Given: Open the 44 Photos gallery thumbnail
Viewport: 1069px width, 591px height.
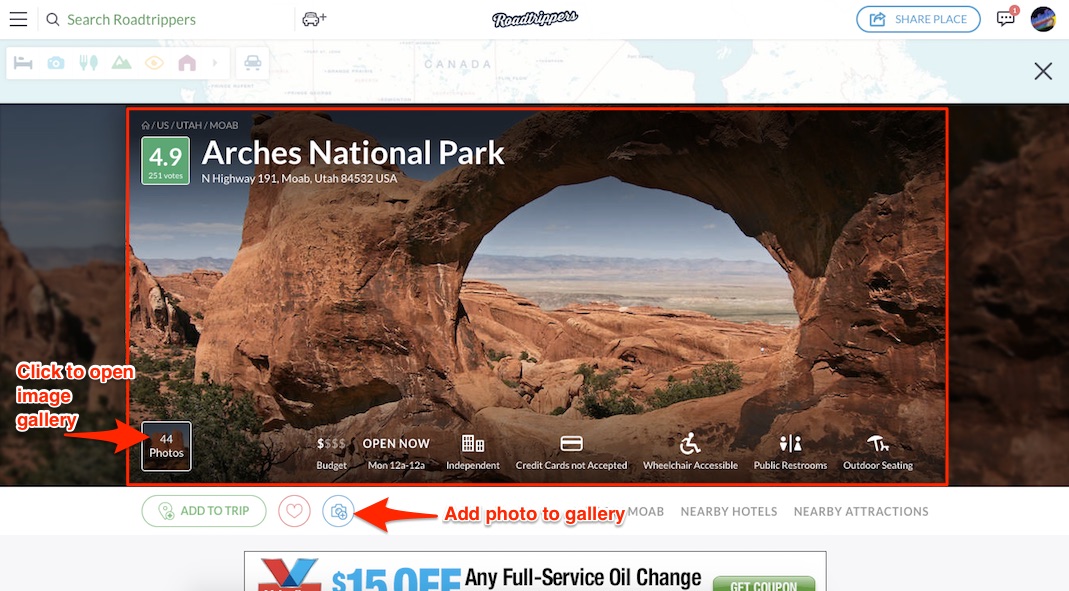Looking at the screenshot, I should [x=166, y=446].
